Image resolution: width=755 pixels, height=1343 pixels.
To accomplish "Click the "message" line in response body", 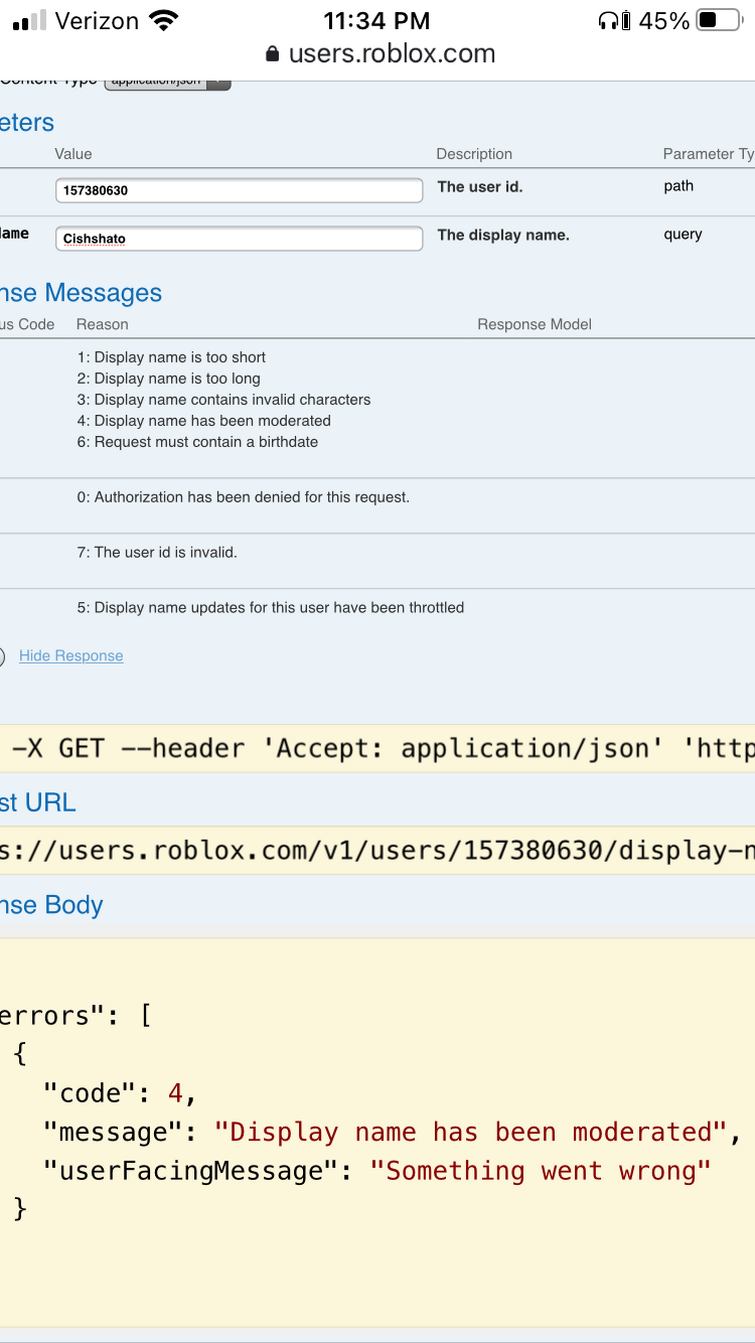I will coord(392,1132).
